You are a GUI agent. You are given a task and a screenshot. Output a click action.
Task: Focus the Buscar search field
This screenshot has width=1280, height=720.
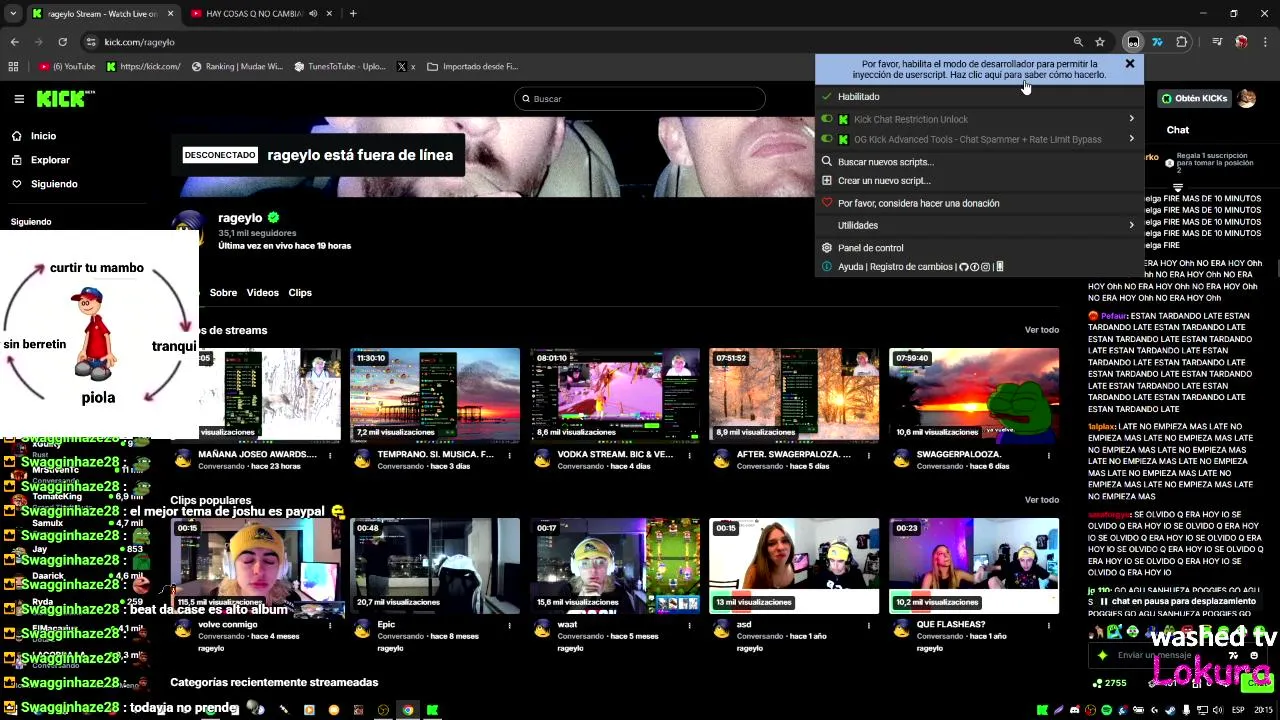(x=640, y=98)
